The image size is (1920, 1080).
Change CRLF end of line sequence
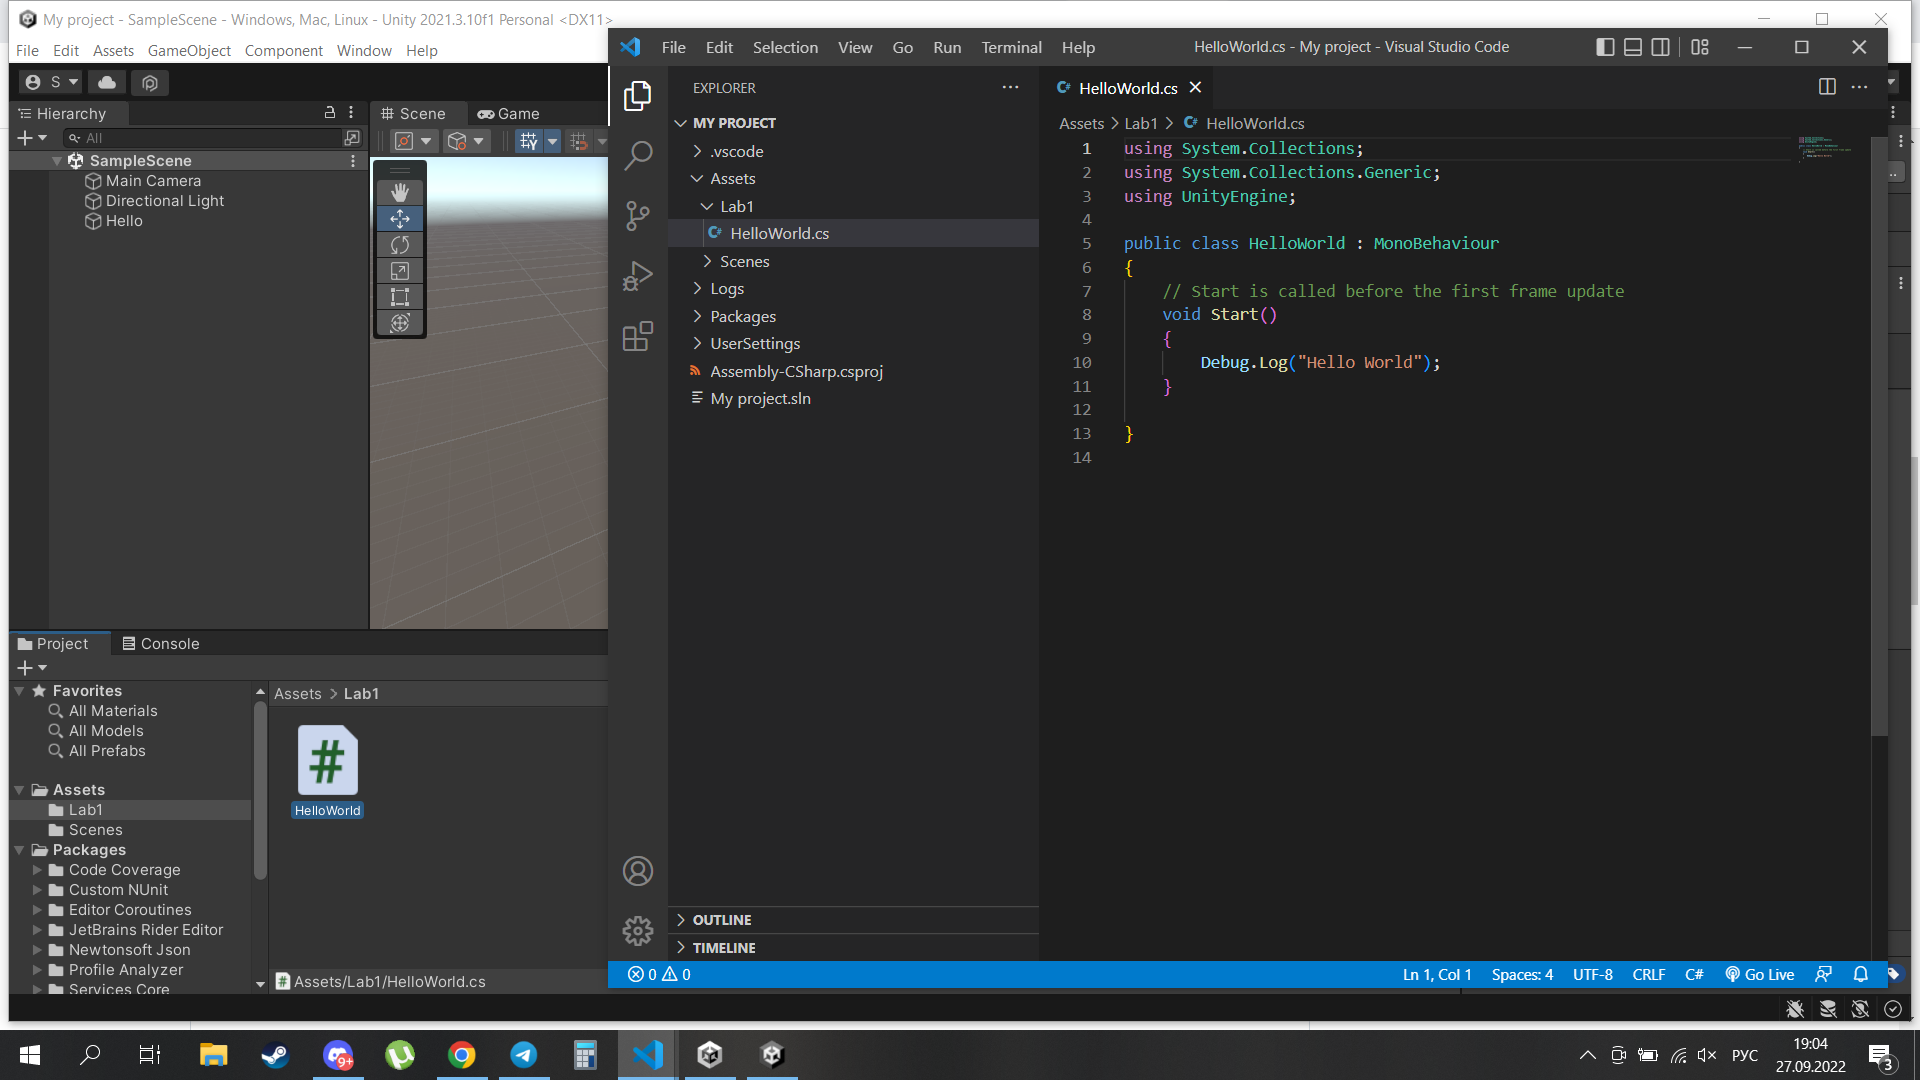[x=1649, y=975]
